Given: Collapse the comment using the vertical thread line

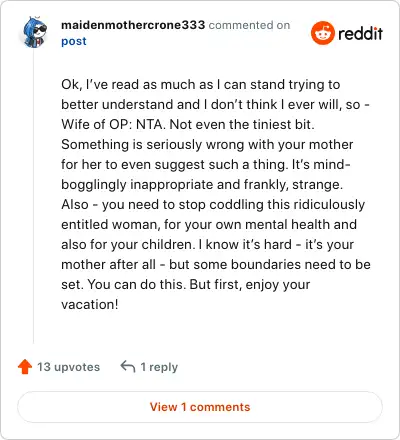Looking at the screenshot, I should [x=34, y=197].
